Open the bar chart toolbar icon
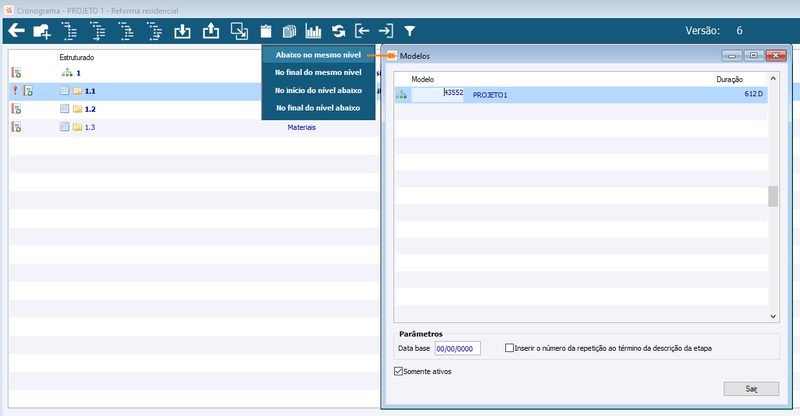The height and width of the screenshot is (416, 800). click(313, 32)
